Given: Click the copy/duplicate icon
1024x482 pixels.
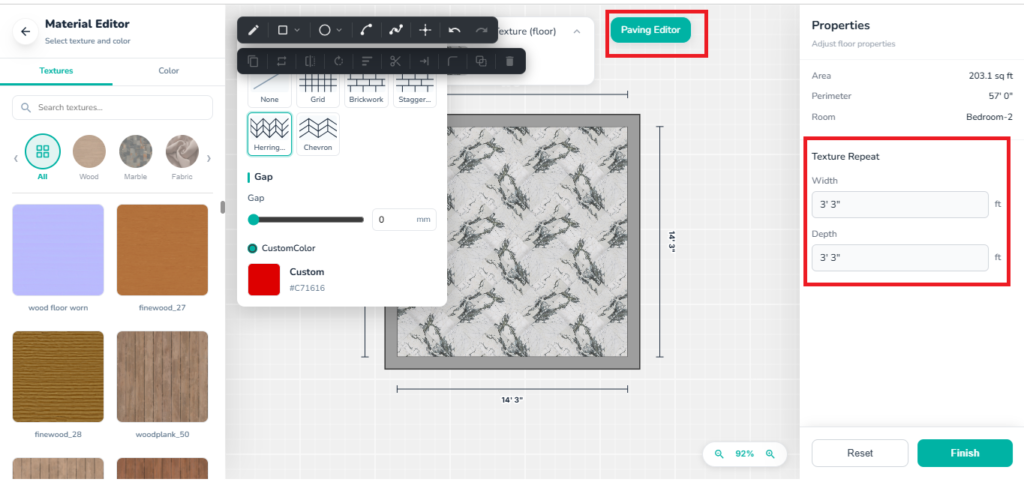Looking at the screenshot, I should [253, 61].
